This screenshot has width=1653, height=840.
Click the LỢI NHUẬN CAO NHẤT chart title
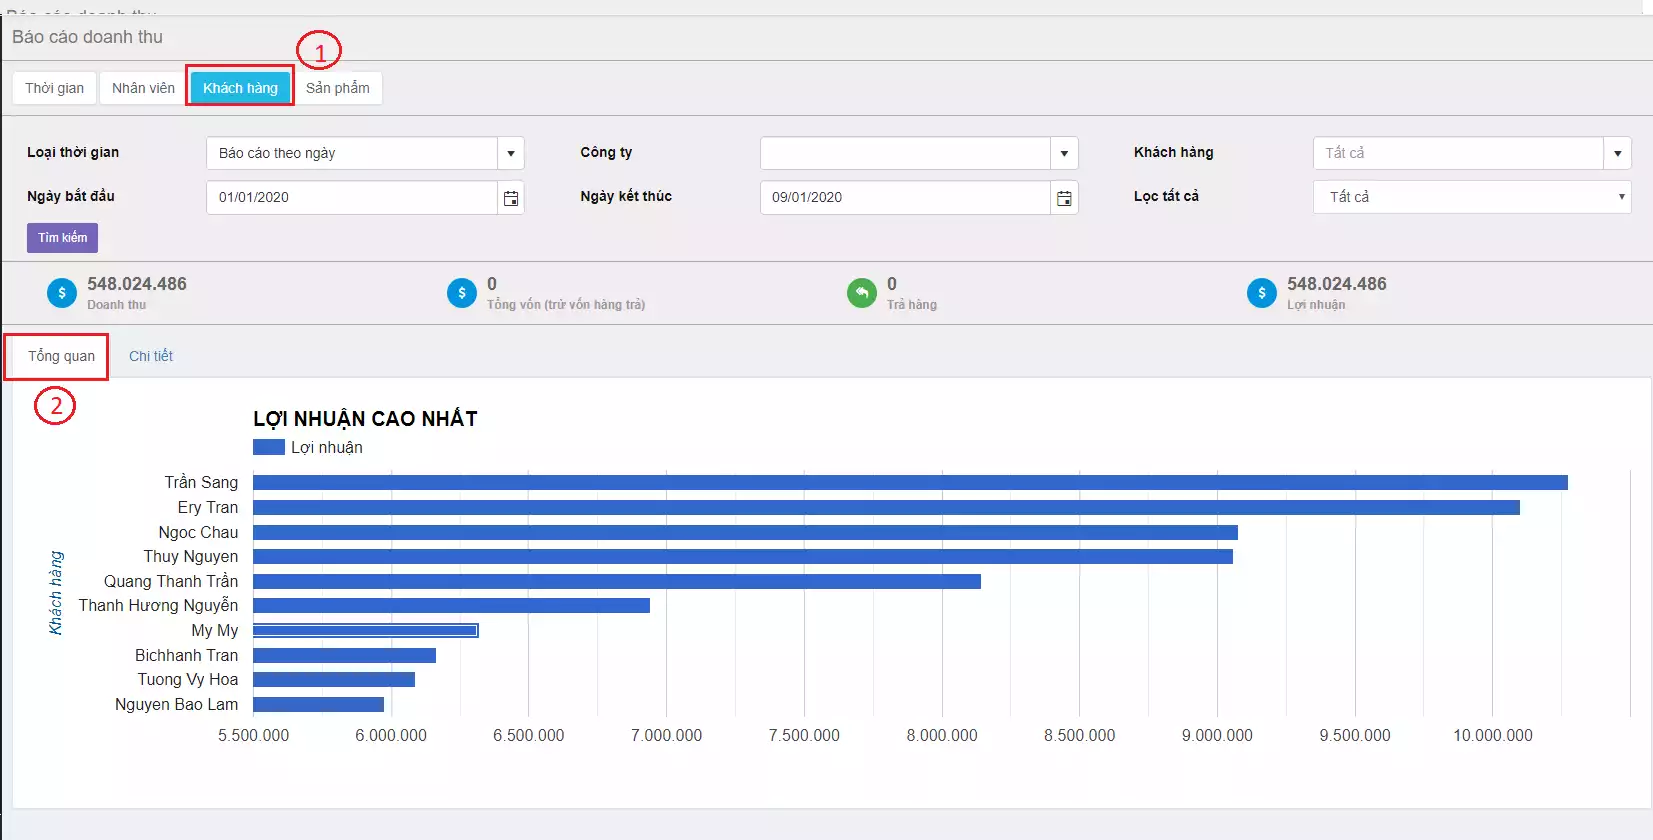pos(365,419)
